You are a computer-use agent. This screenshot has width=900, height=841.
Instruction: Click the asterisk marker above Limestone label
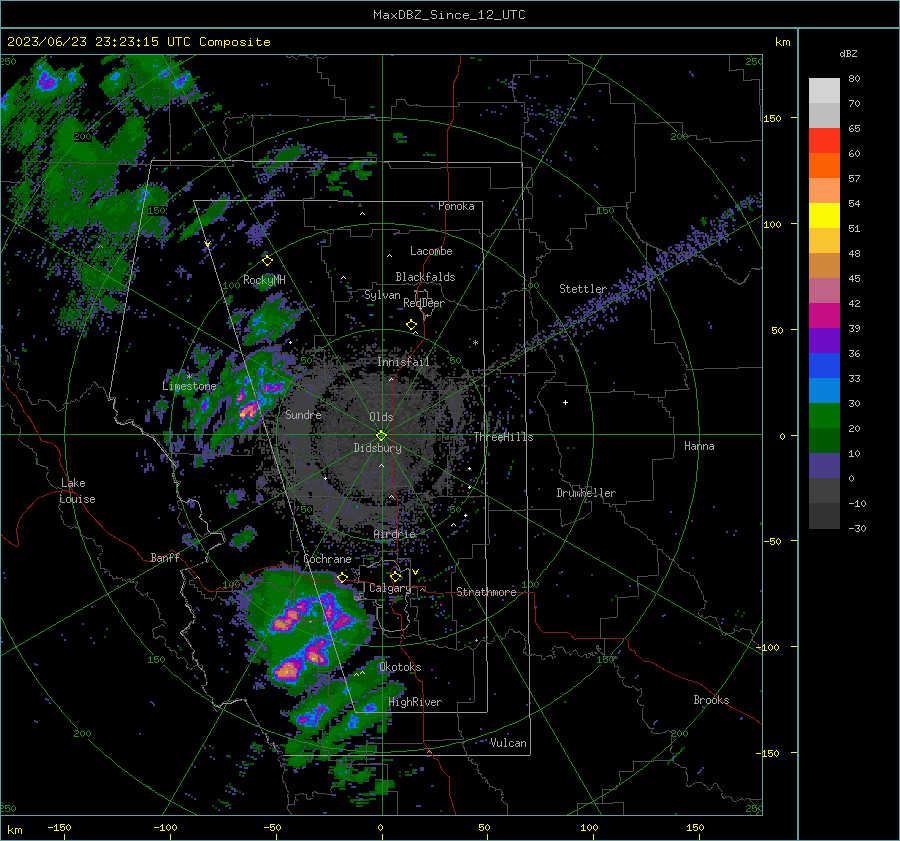pos(189,376)
